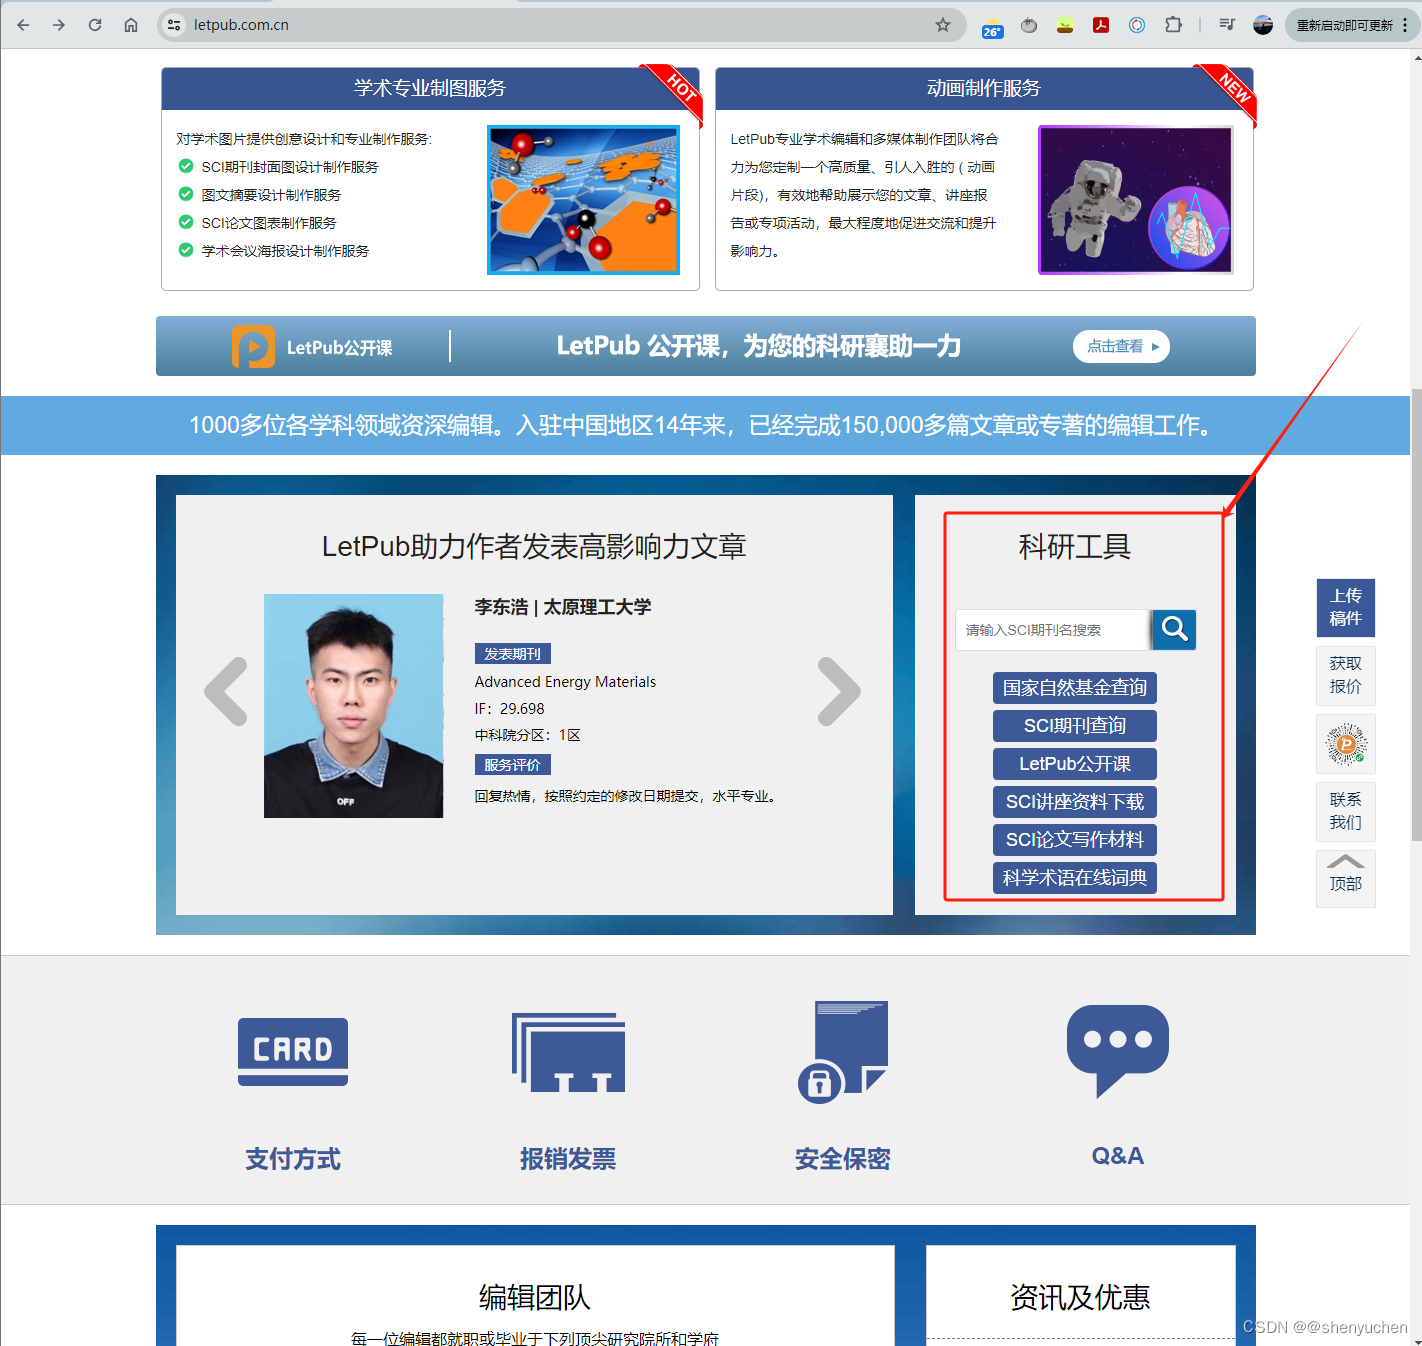Screen dimensions: 1422x1346
Task: Click the SCI journal name search field
Action: [x=1052, y=630]
